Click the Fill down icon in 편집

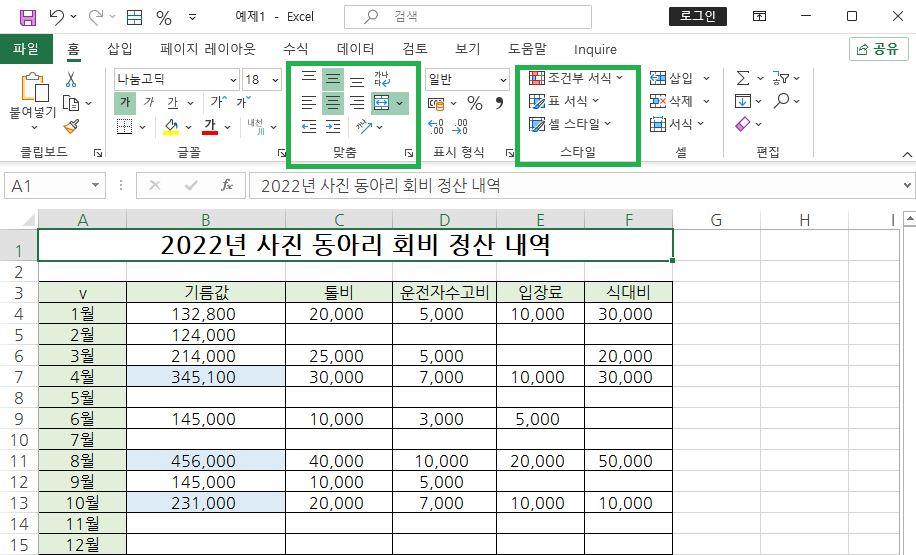pos(742,101)
